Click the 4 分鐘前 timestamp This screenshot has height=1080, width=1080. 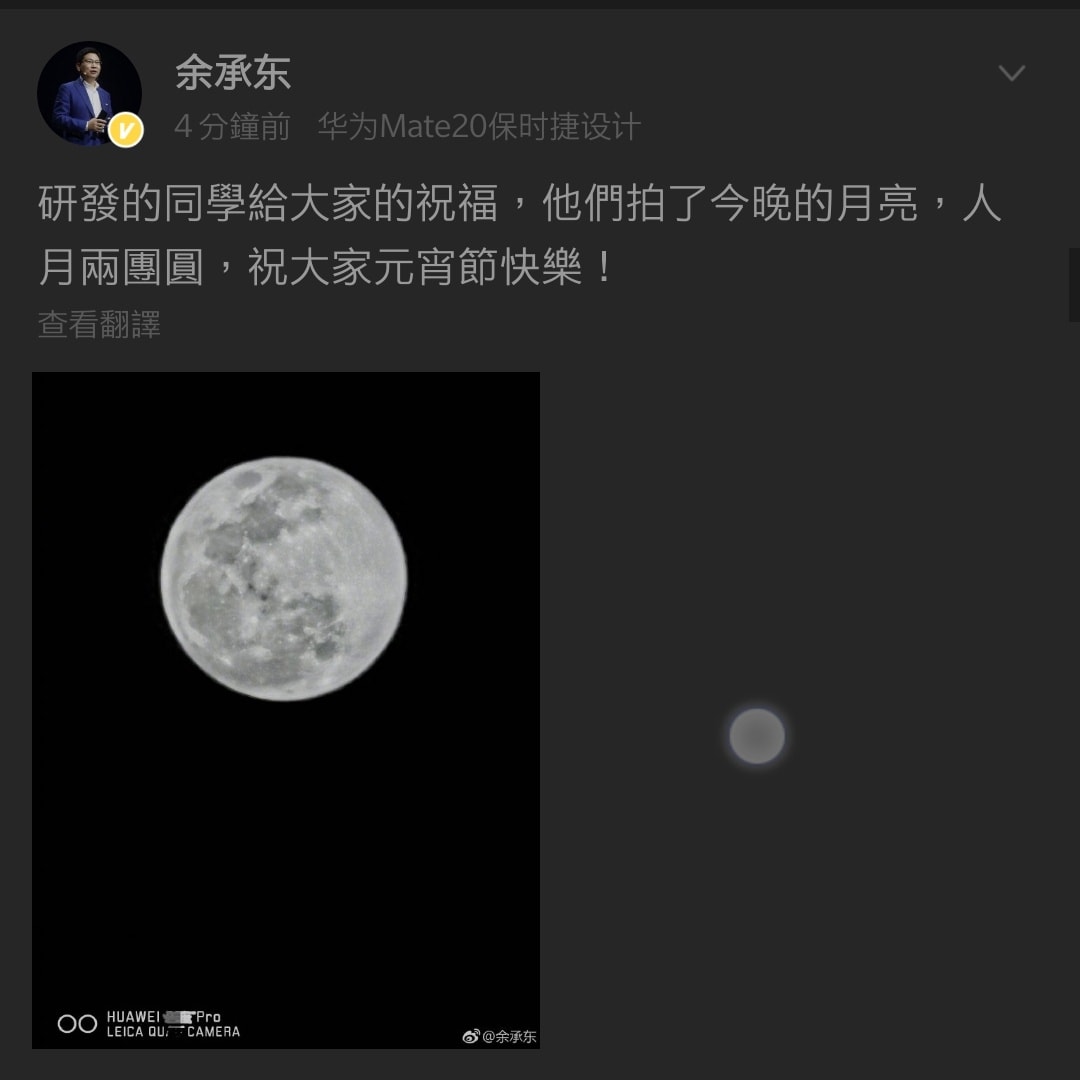(232, 127)
